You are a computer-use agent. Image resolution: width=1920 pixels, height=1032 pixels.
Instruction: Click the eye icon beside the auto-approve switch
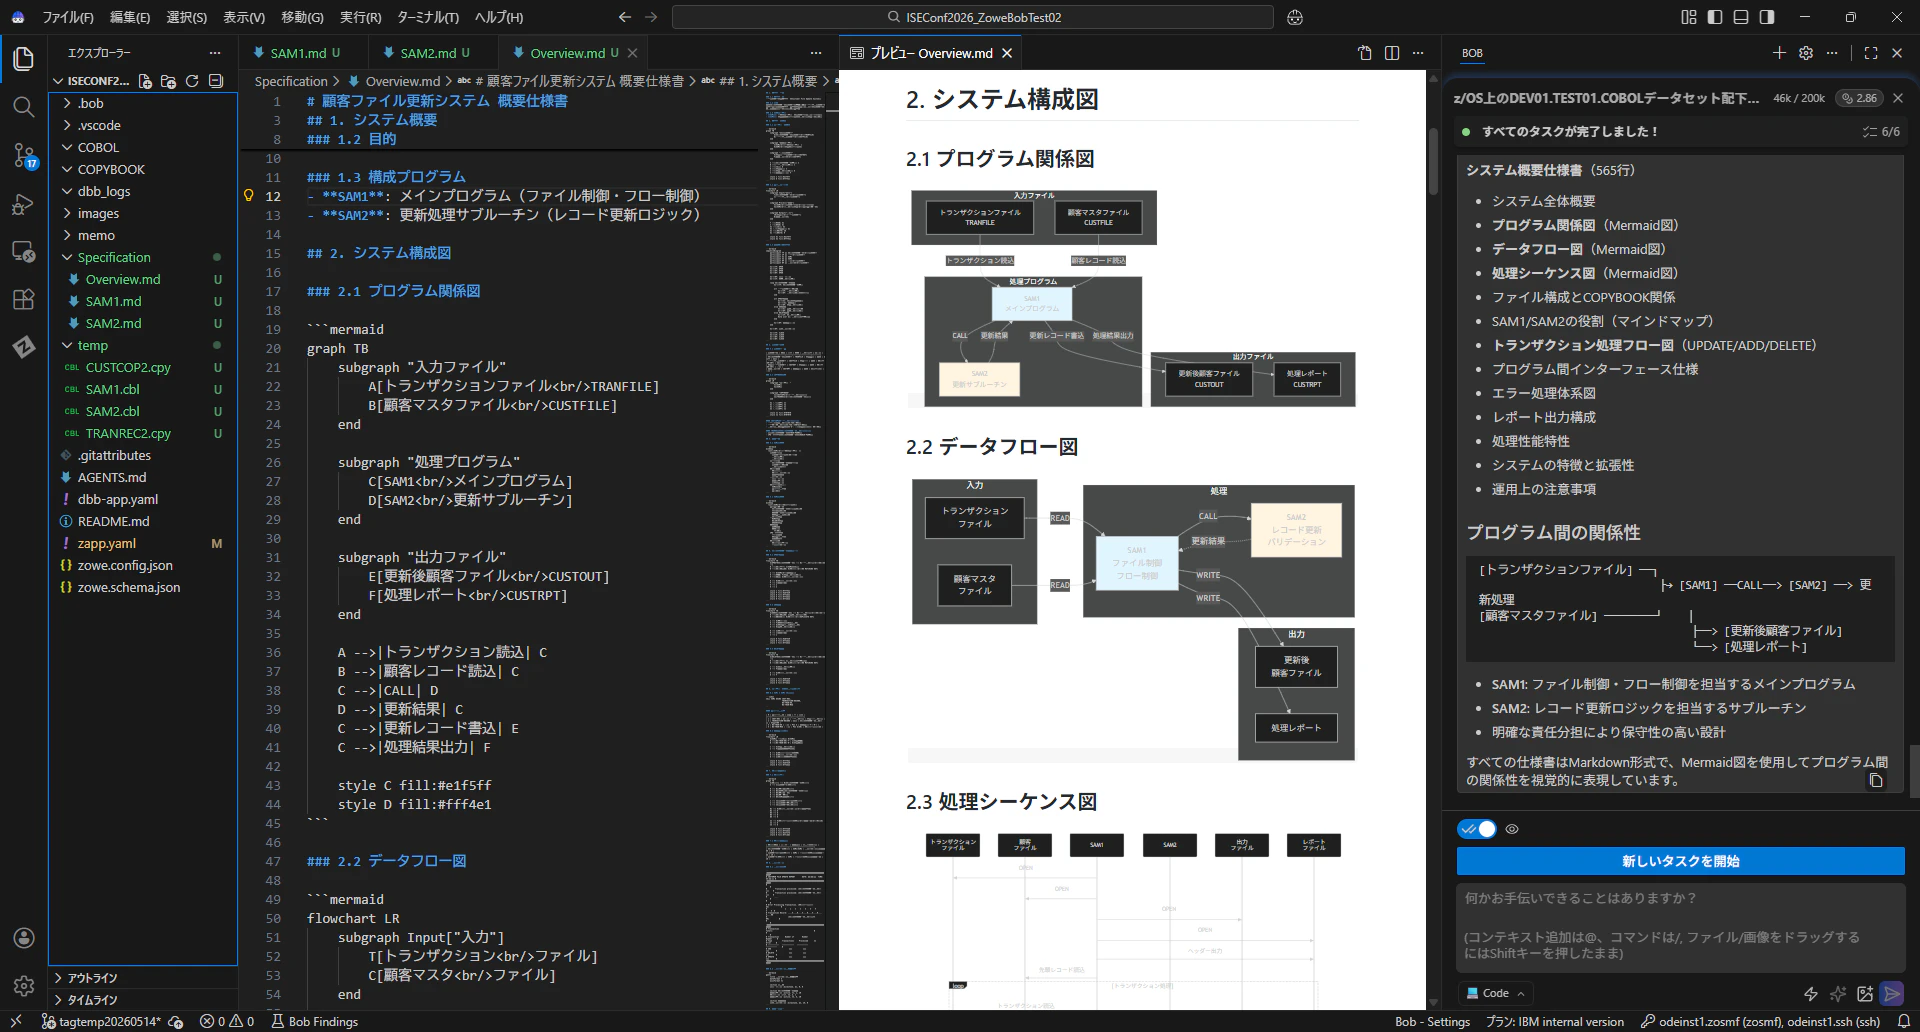(1512, 829)
